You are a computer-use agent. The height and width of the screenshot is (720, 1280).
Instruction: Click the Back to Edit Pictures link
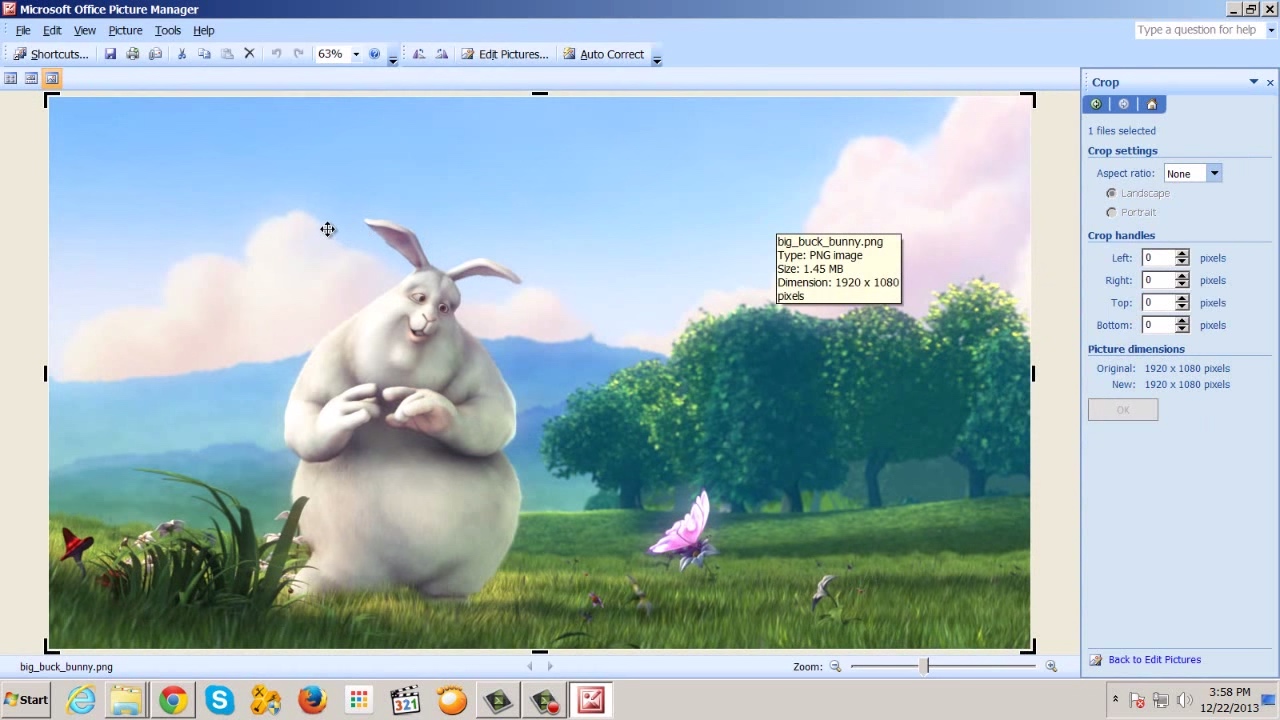[1154, 660]
